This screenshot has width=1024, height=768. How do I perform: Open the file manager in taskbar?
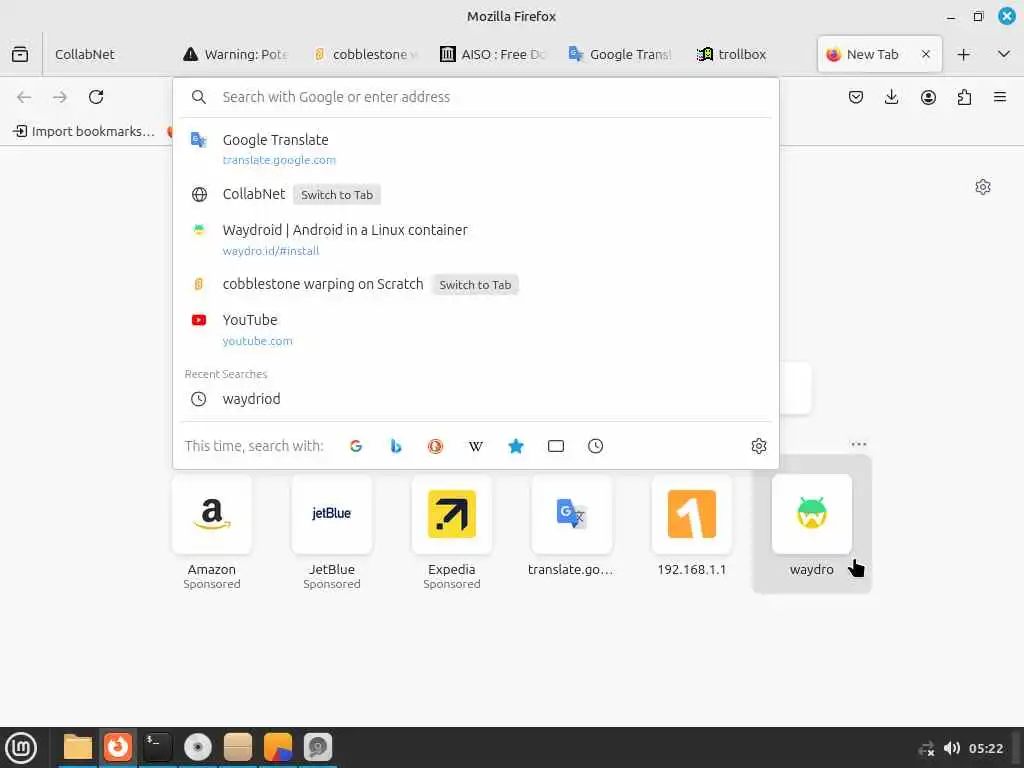pyautogui.click(x=78, y=748)
